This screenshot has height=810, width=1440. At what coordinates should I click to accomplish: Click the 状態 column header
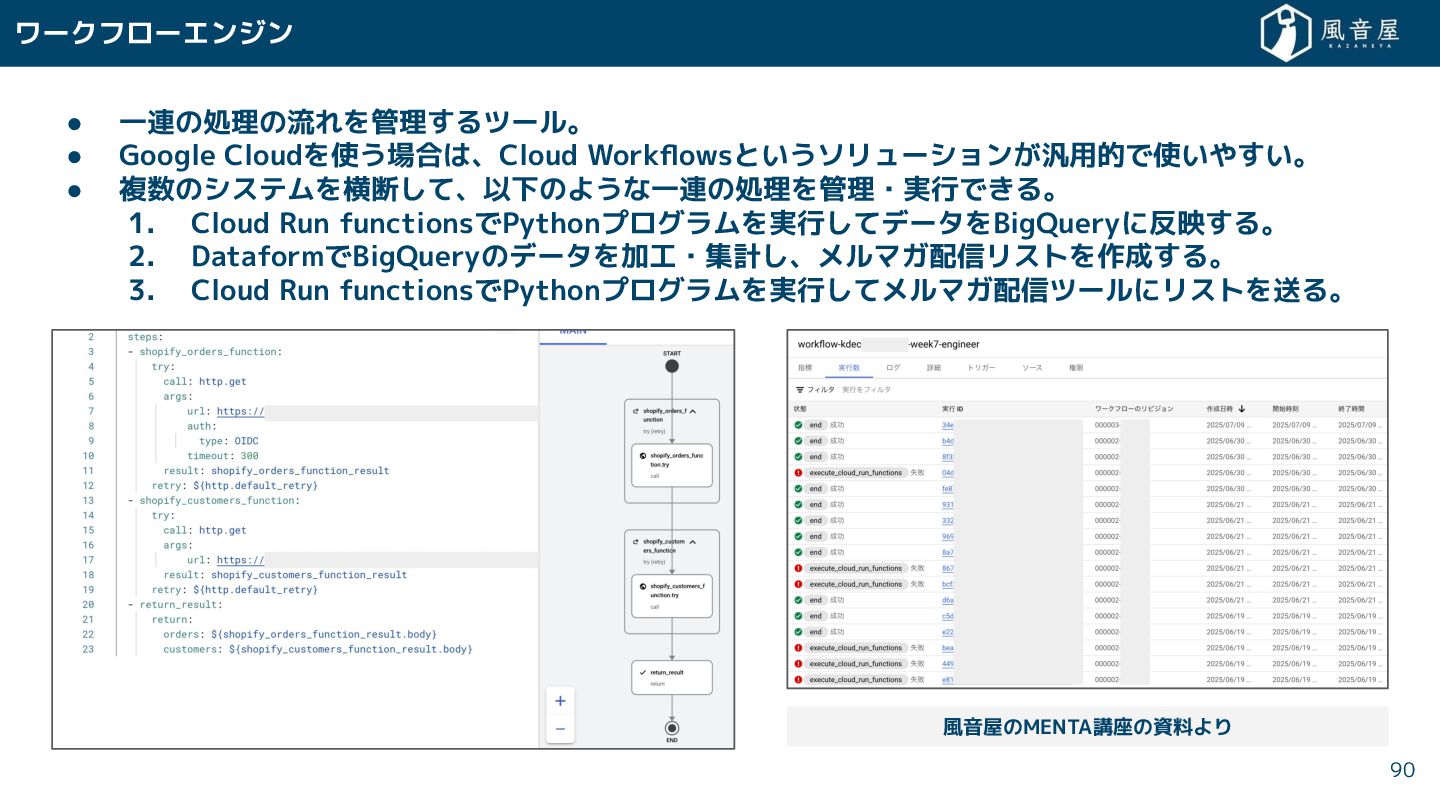800,409
